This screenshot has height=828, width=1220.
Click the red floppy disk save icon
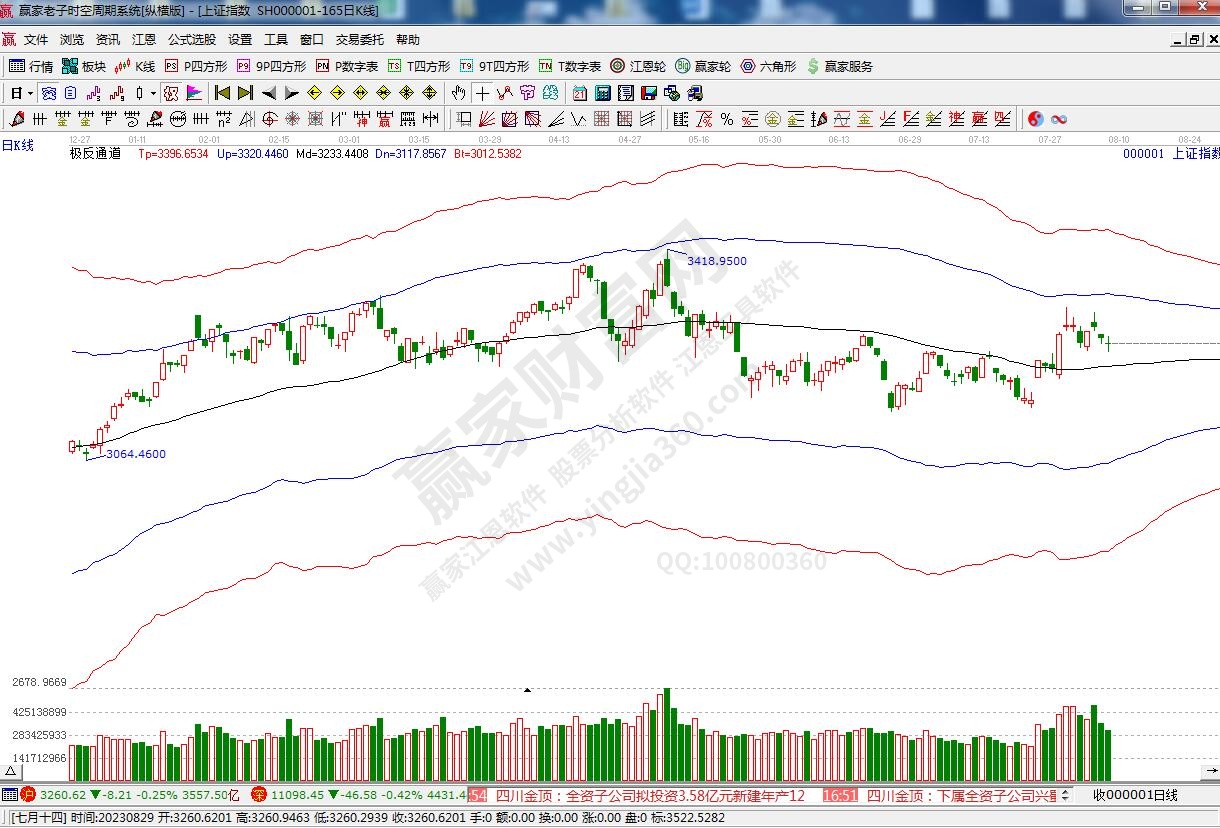[x=648, y=93]
